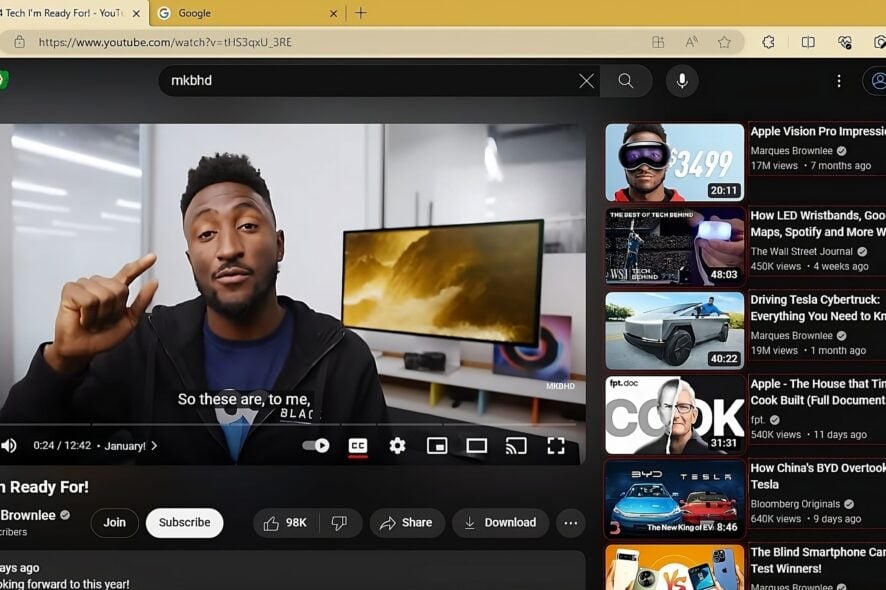Open miniplayer for the video

pyautogui.click(x=437, y=446)
